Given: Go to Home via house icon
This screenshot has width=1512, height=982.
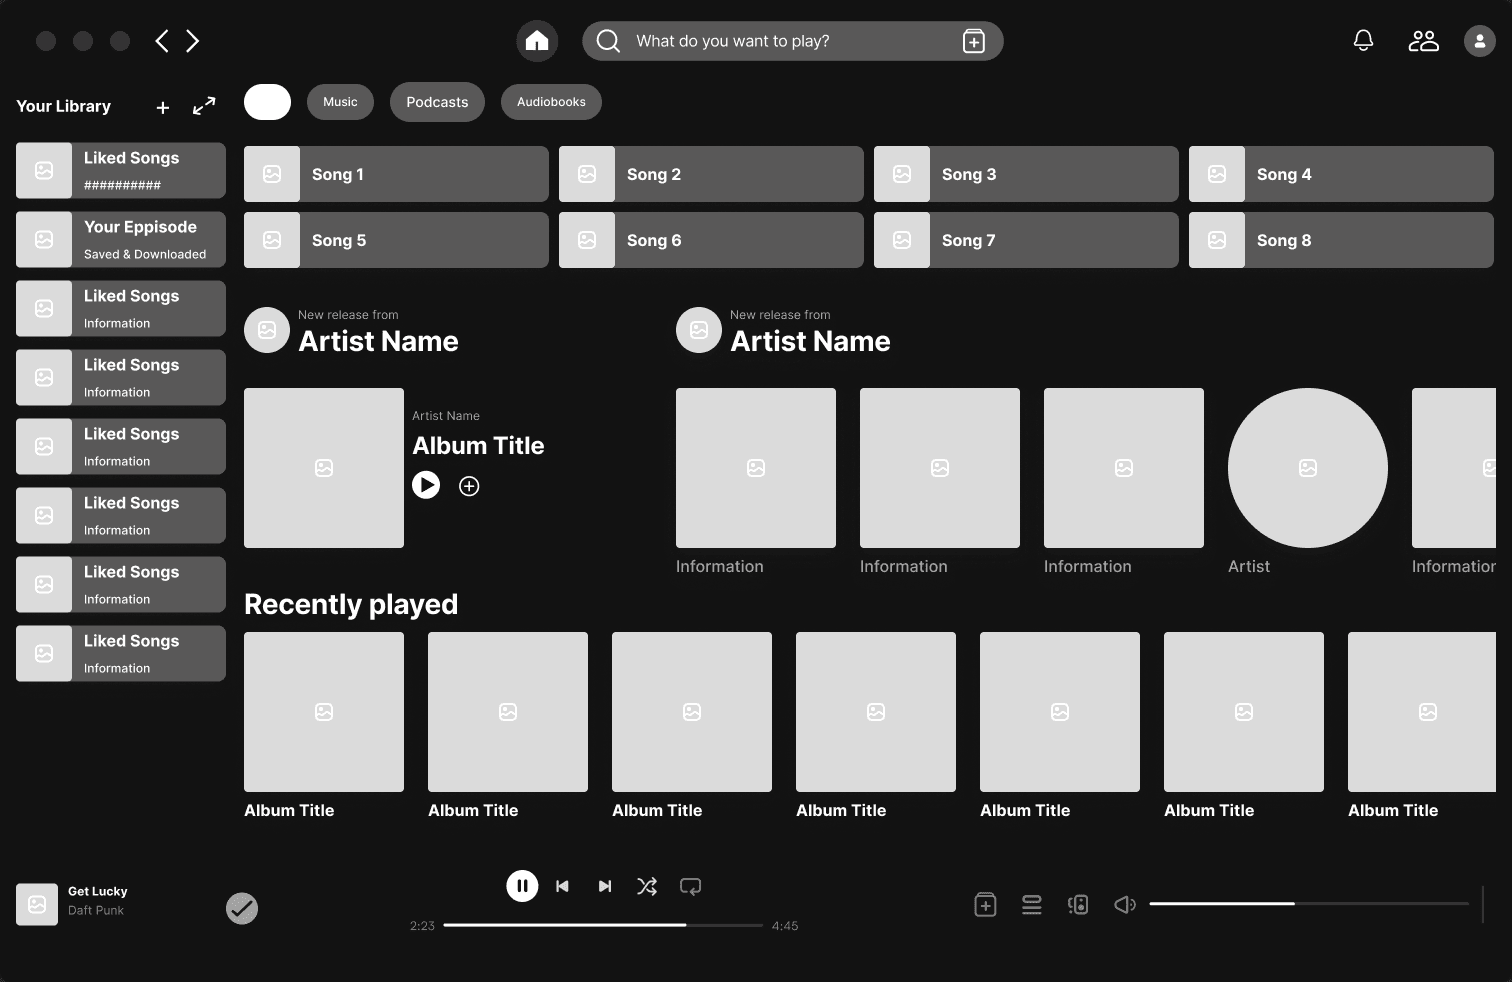Looking at the screenshot, I should click(x=537, y=41).
